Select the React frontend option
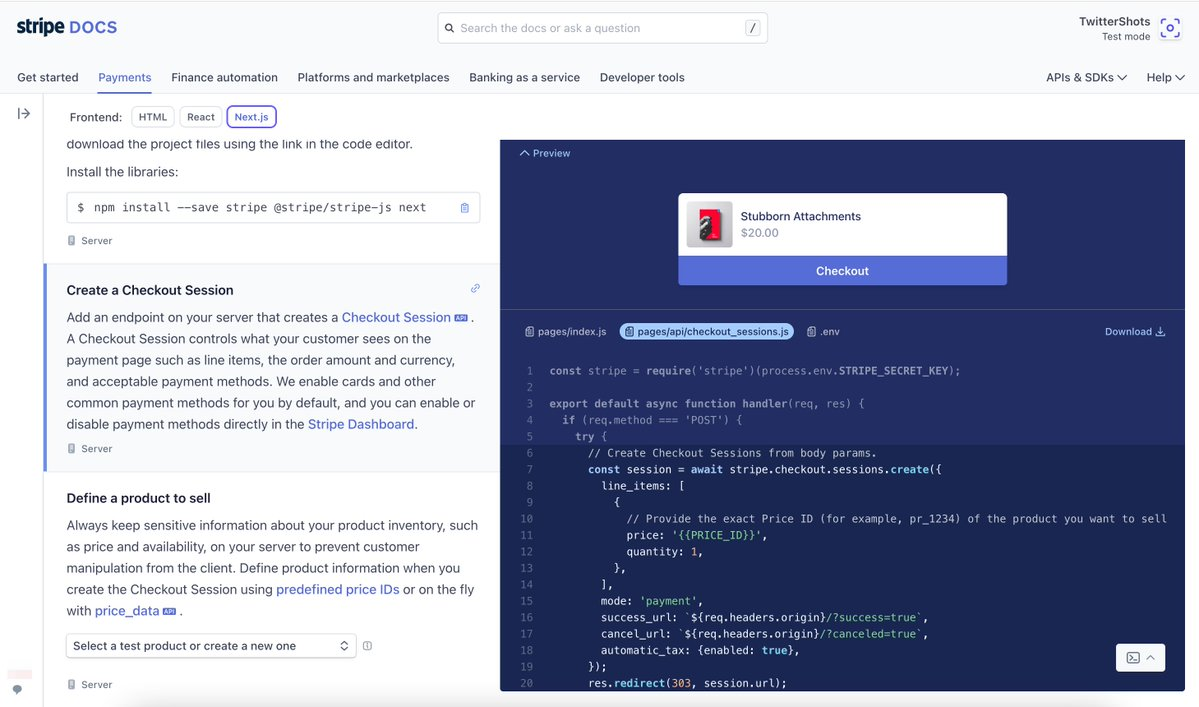Image resolution: width=1199 pixels, height=707 pixels. point(201,117)
